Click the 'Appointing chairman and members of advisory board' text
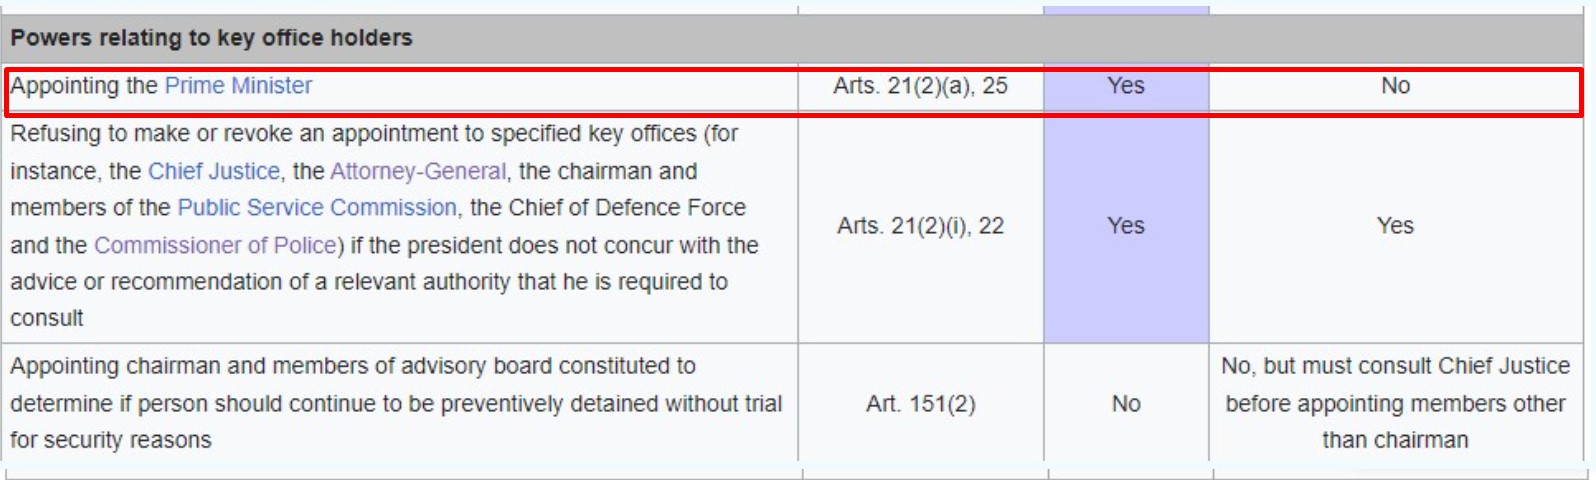This screenshot has width=1596, height=480. pos(353,366)
